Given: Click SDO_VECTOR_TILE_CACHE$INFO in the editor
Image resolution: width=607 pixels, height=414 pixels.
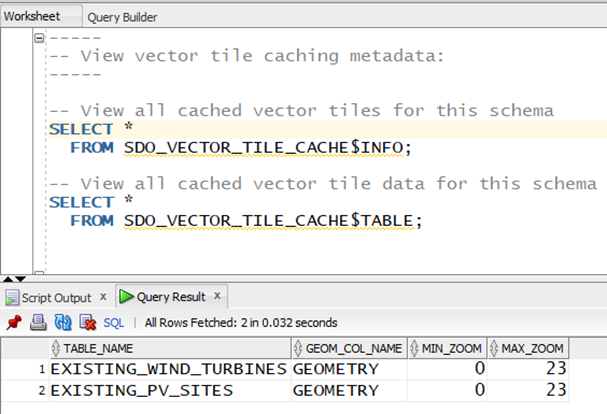Looking at the screenshot, I should 264,148.
